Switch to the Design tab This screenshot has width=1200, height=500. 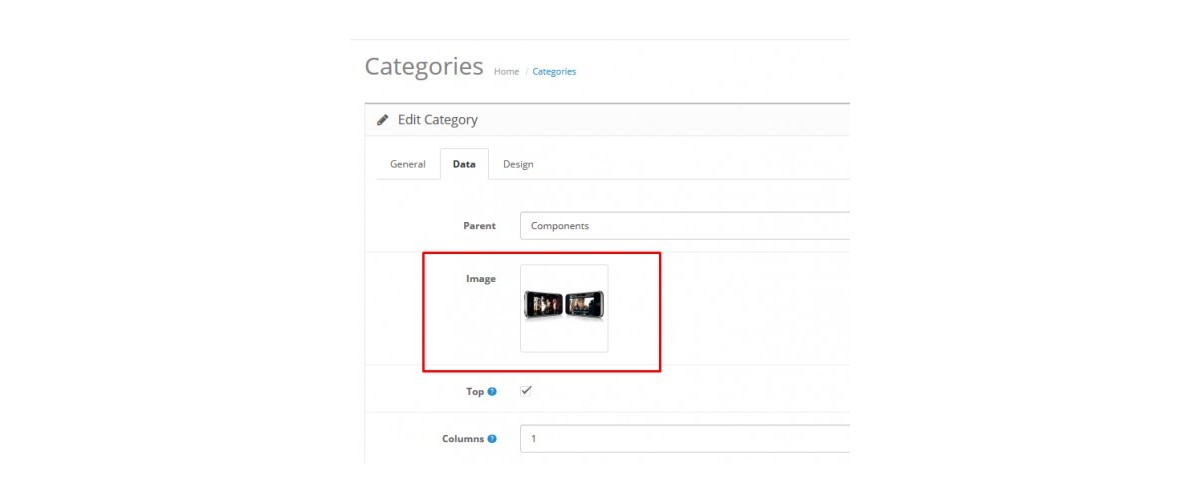(x=518, y=164)
